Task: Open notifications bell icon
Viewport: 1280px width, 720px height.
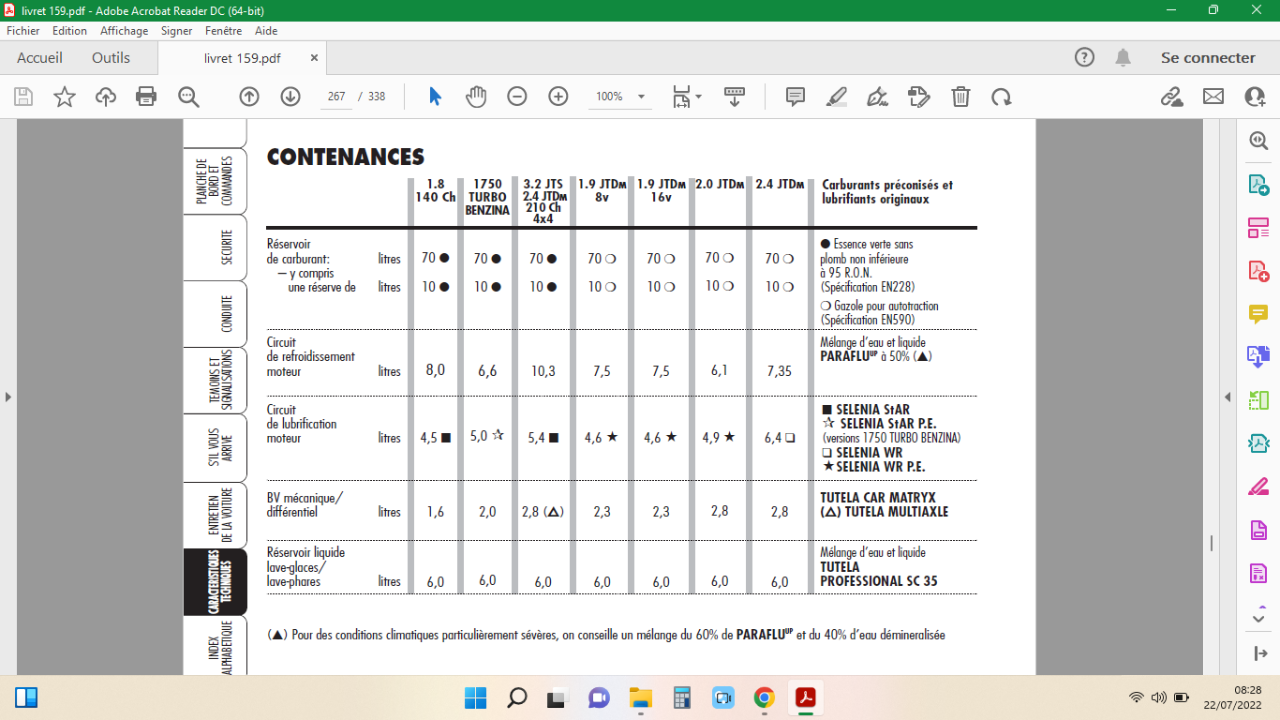Action: tap(1123, 58)
